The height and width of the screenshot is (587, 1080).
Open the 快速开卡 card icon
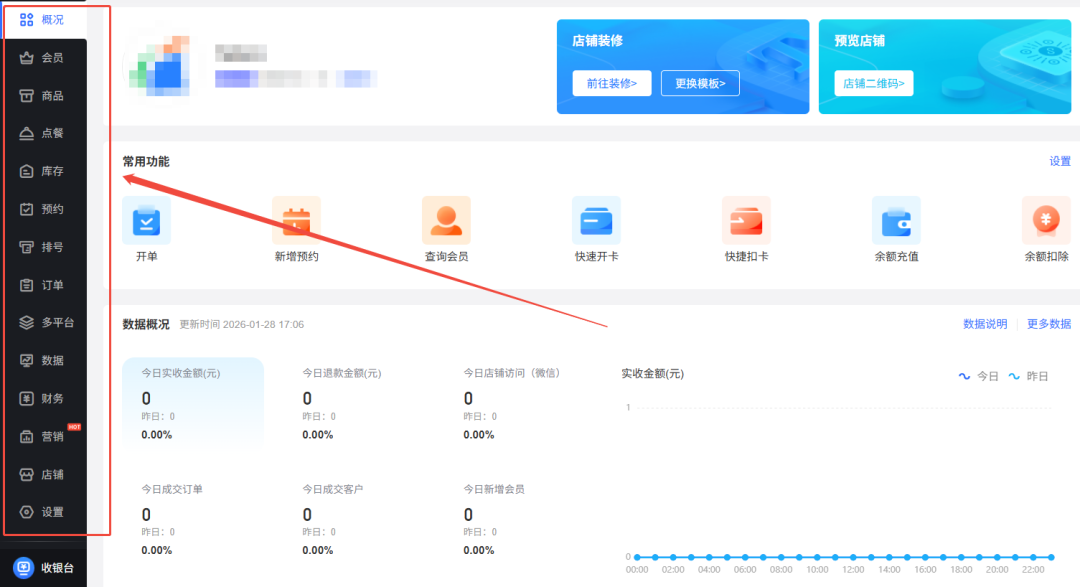point(596,220)
